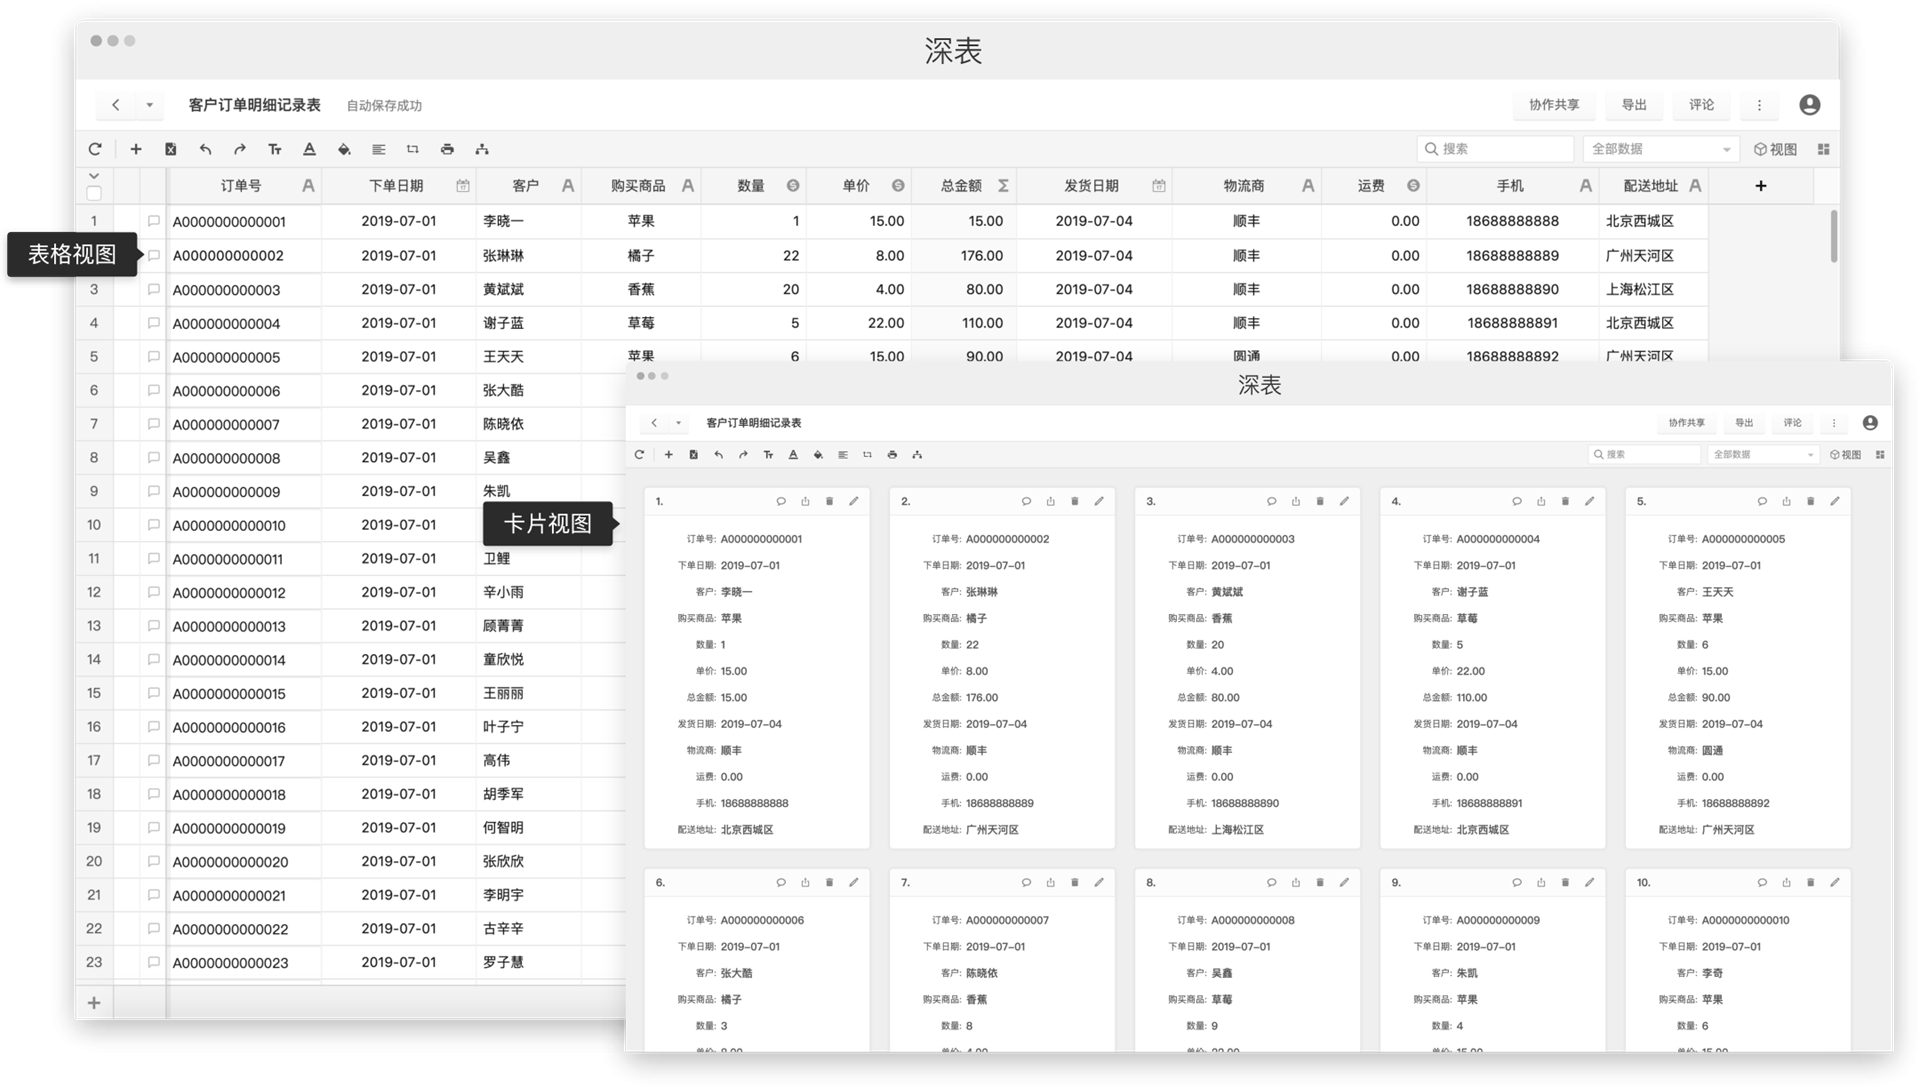1920x1087 pixels.
Task: Expand the chevron above the select-all checkbox
Action: click(94, 176)
